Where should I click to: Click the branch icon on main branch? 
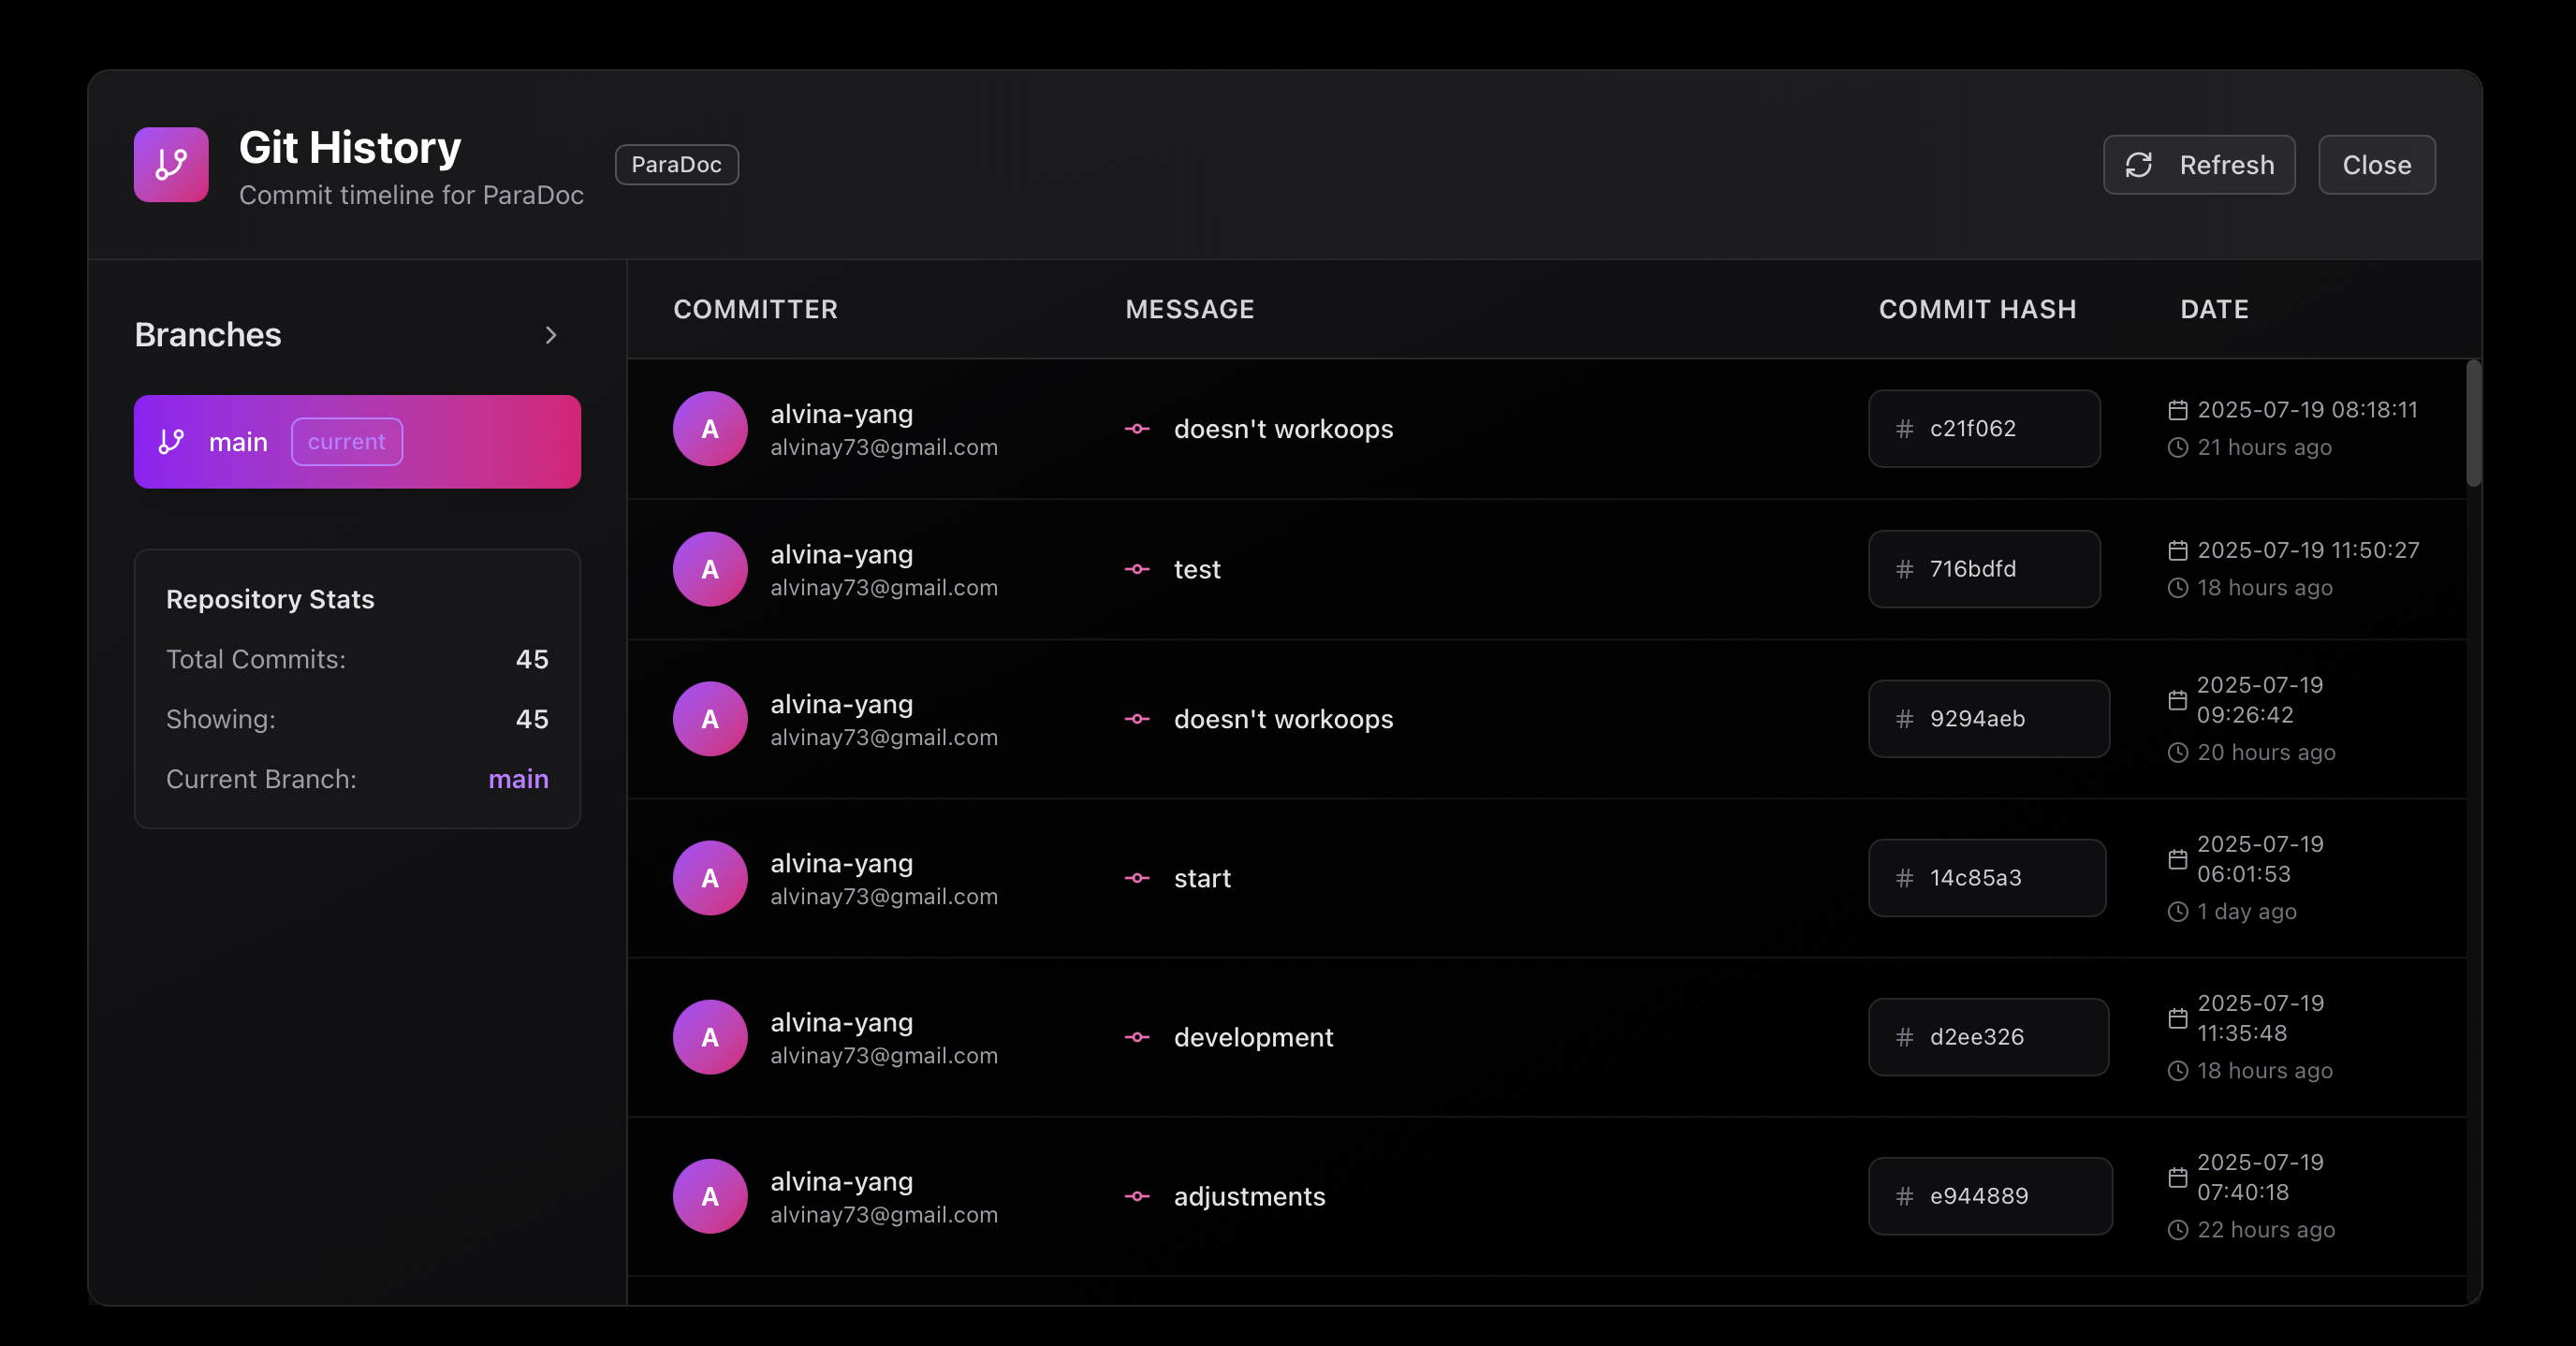[171, 441]
